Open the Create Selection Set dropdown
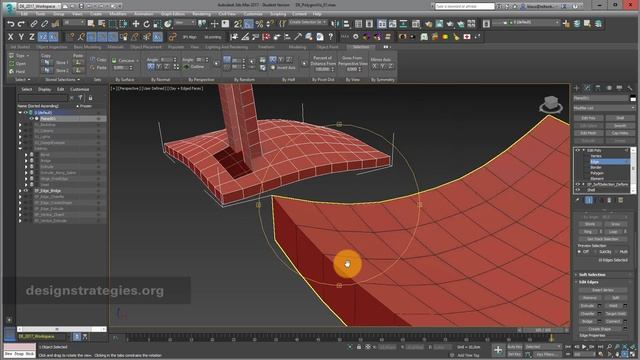Viewport: 640px width, 360px height. point(308,22)
